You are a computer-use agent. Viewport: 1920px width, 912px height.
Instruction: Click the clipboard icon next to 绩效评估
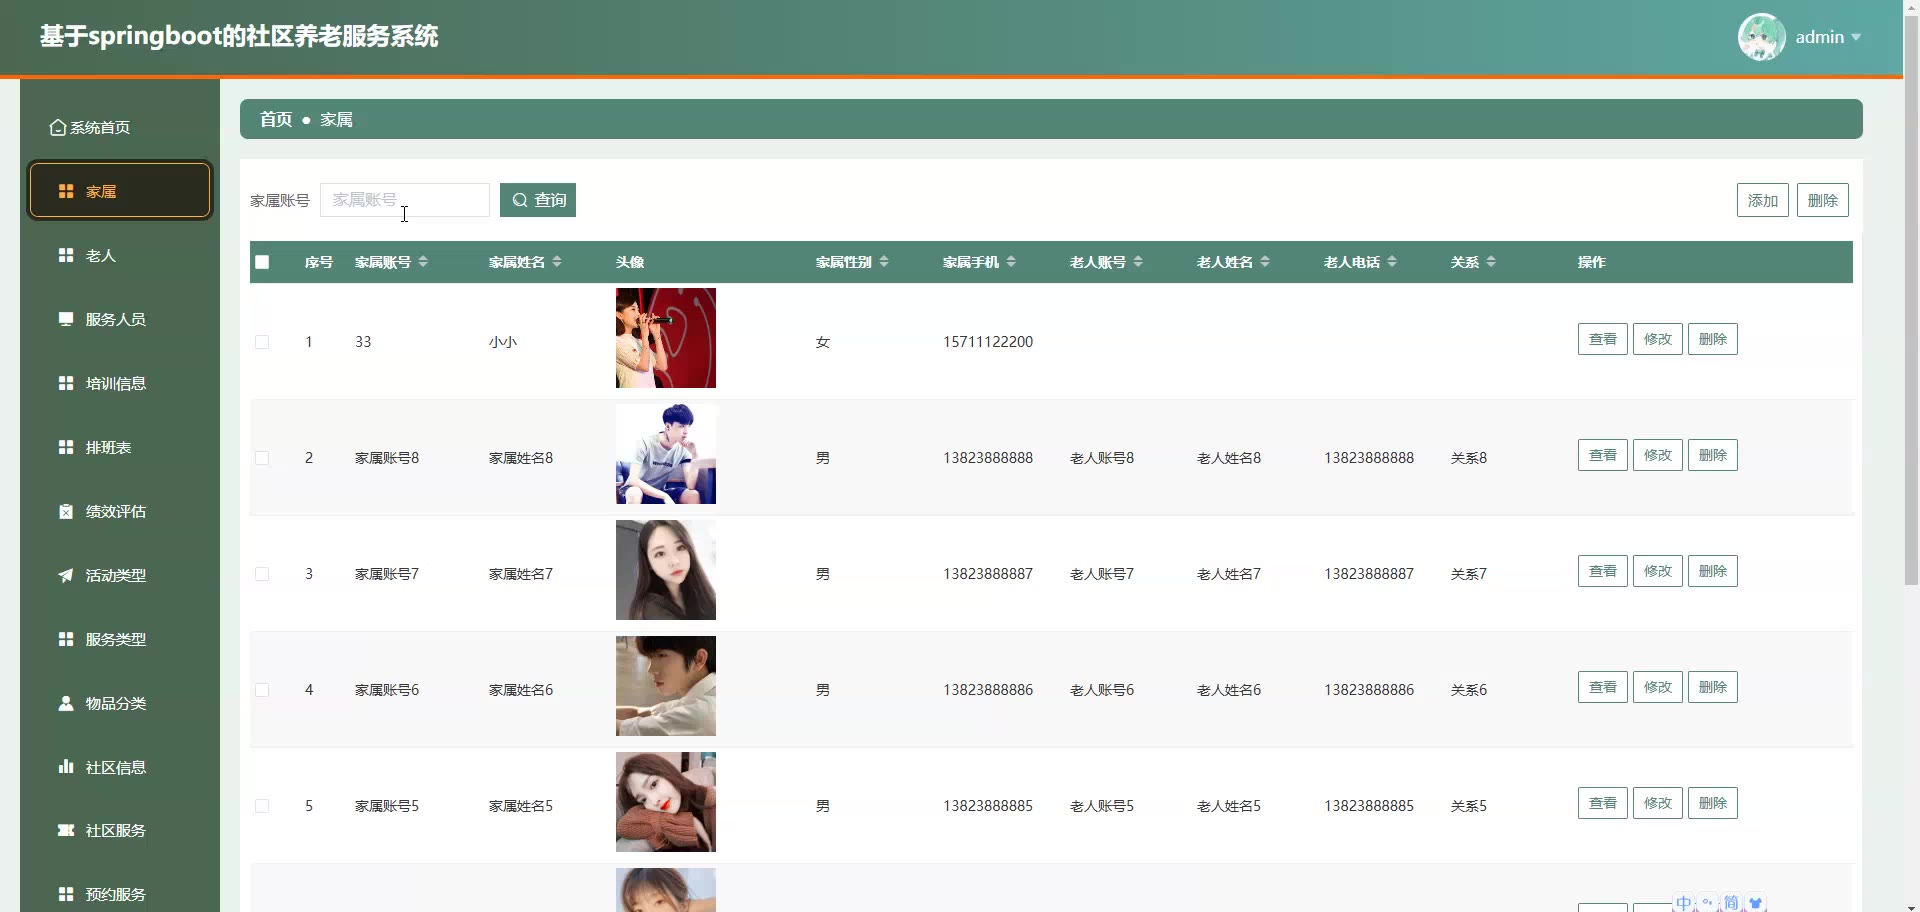[x=66, y=512]
